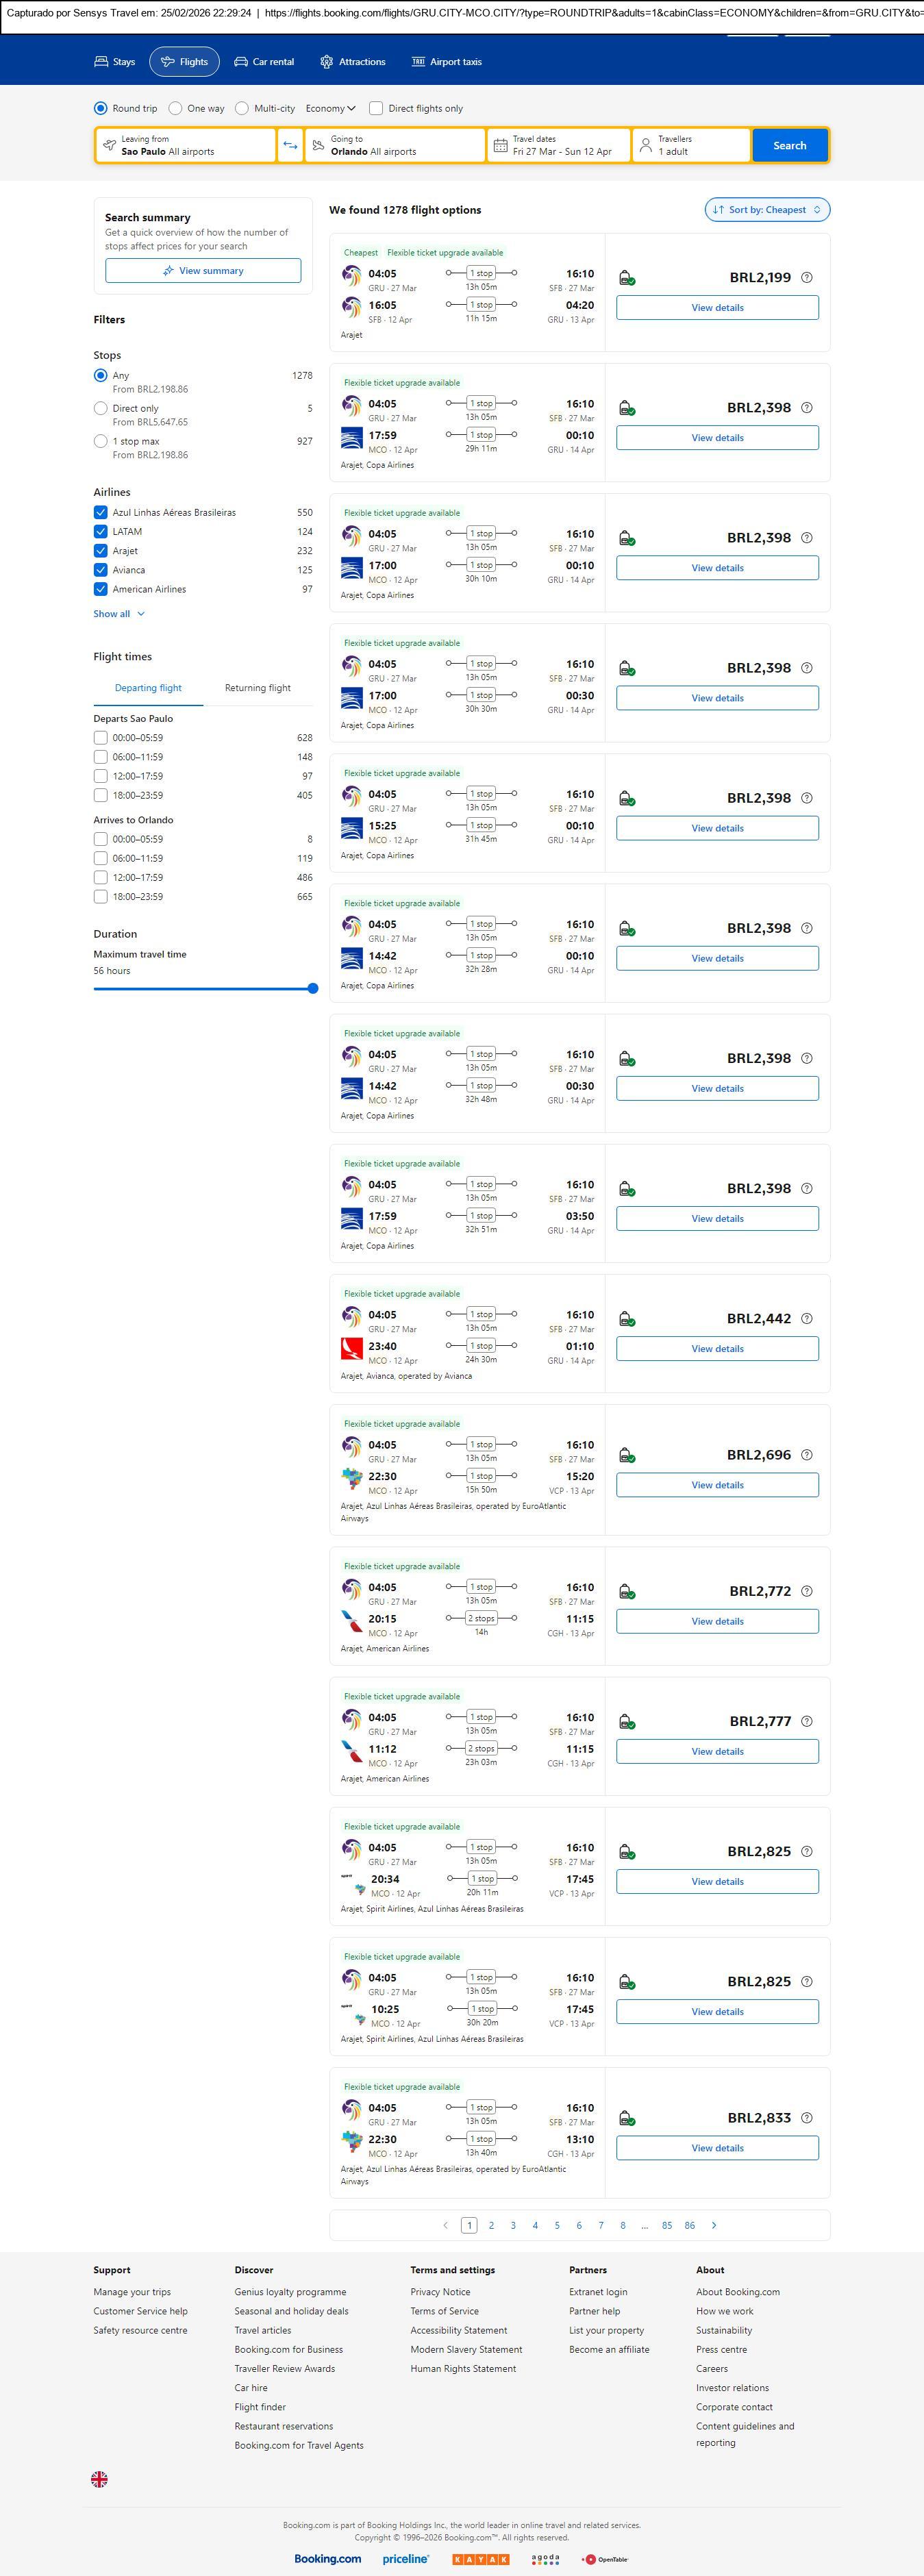Click the baggage icon on the cheapest flight

click(626, 278)
